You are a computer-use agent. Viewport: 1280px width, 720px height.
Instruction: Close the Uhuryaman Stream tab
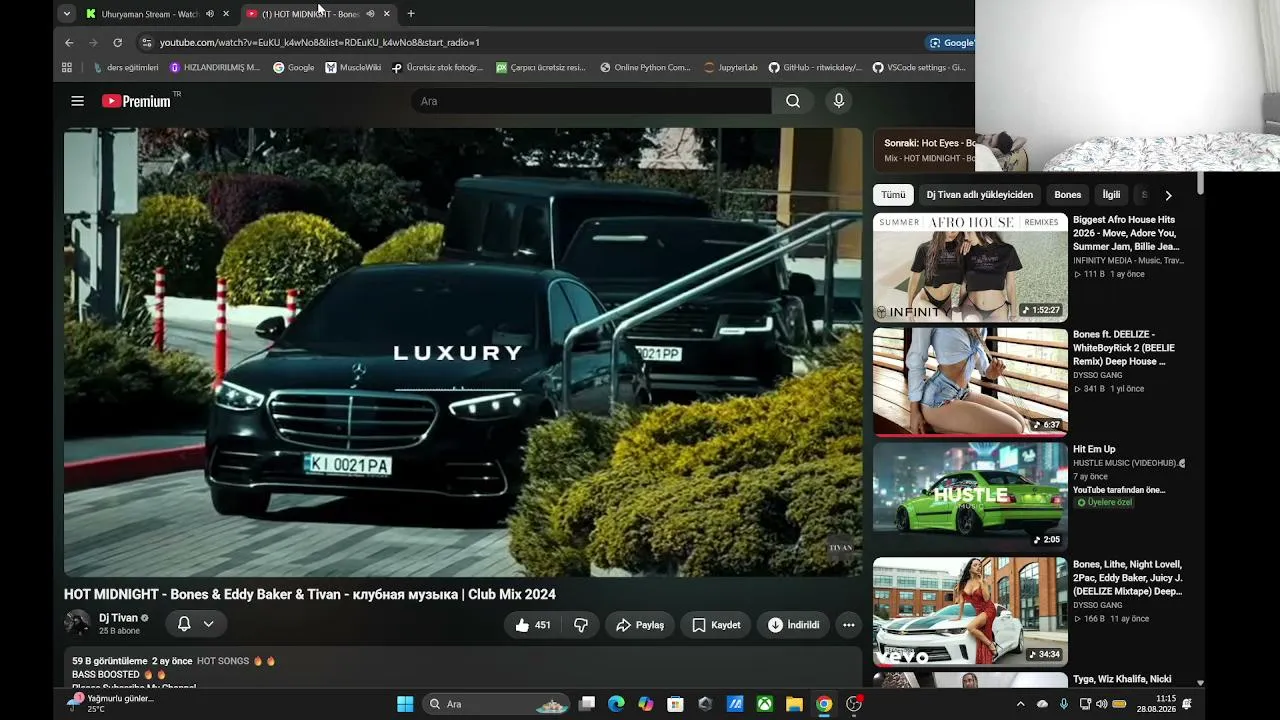(x=226, y=14)
